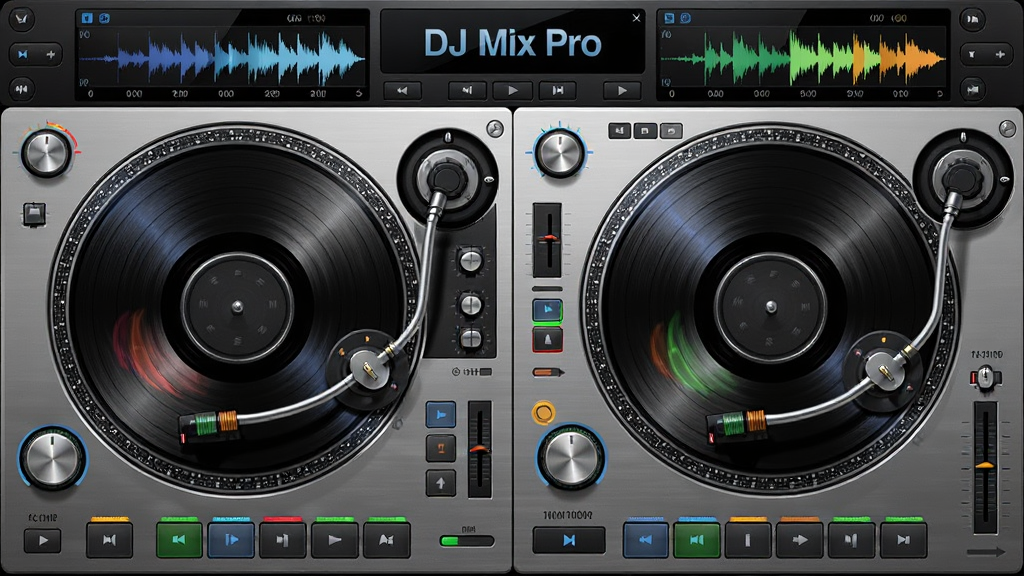The height and width of the screenshot is (576, 1024).
Task: Toggle the green switch at left deck bottom-right
Action: 467,541
